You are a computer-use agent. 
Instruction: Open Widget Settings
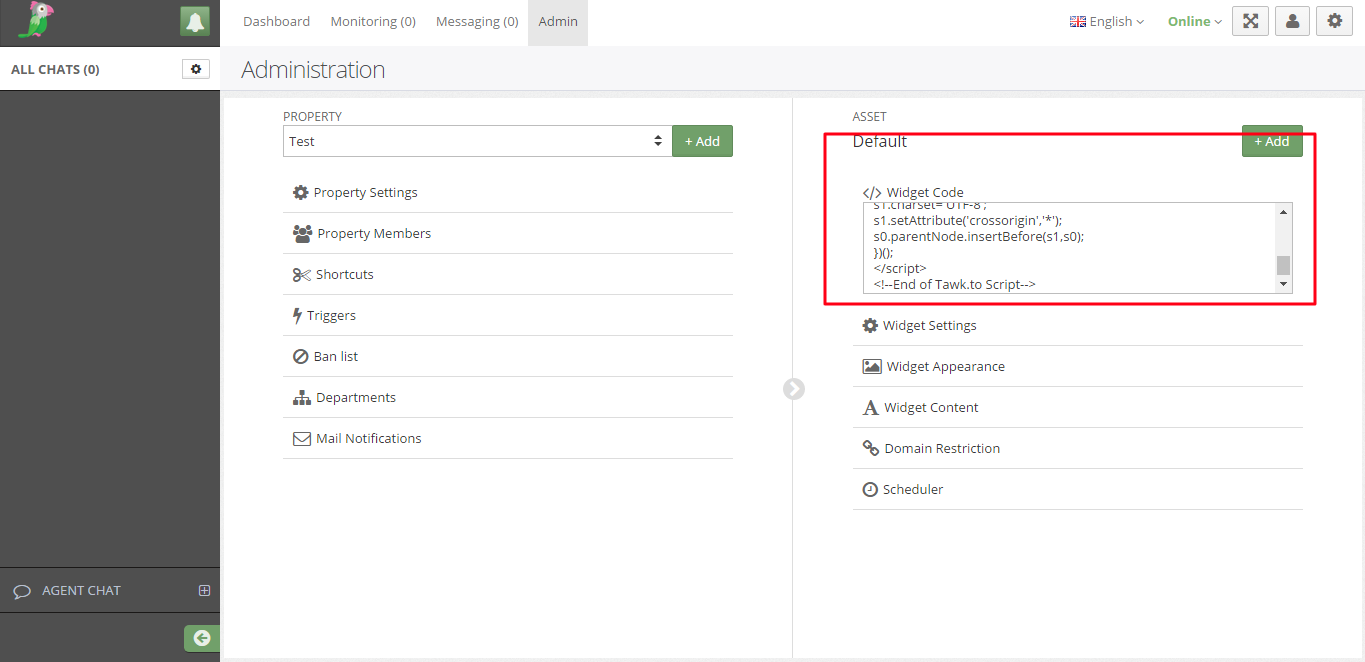[x=1078, y=325]
